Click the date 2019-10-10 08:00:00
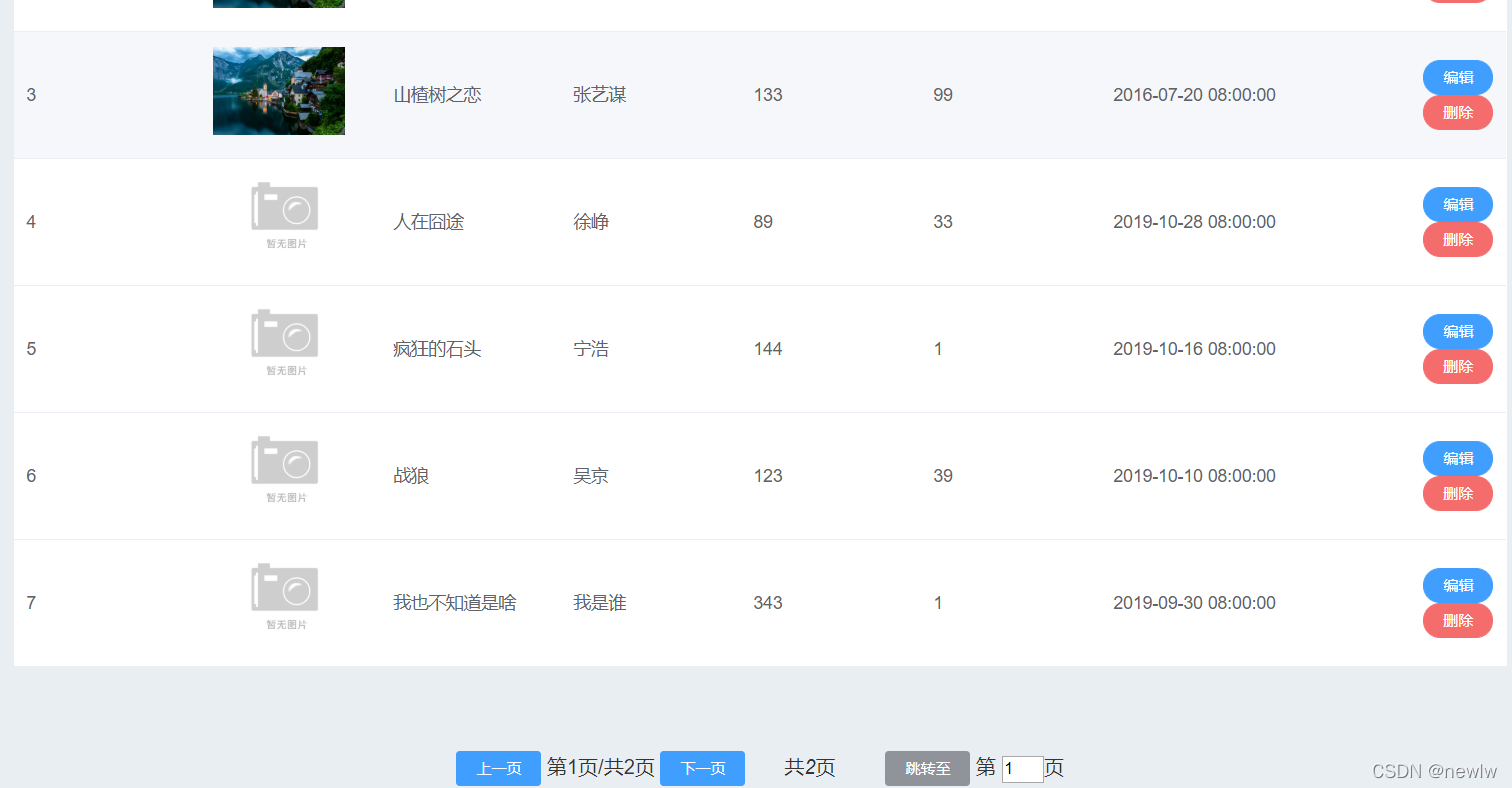 pos(1194,476)
